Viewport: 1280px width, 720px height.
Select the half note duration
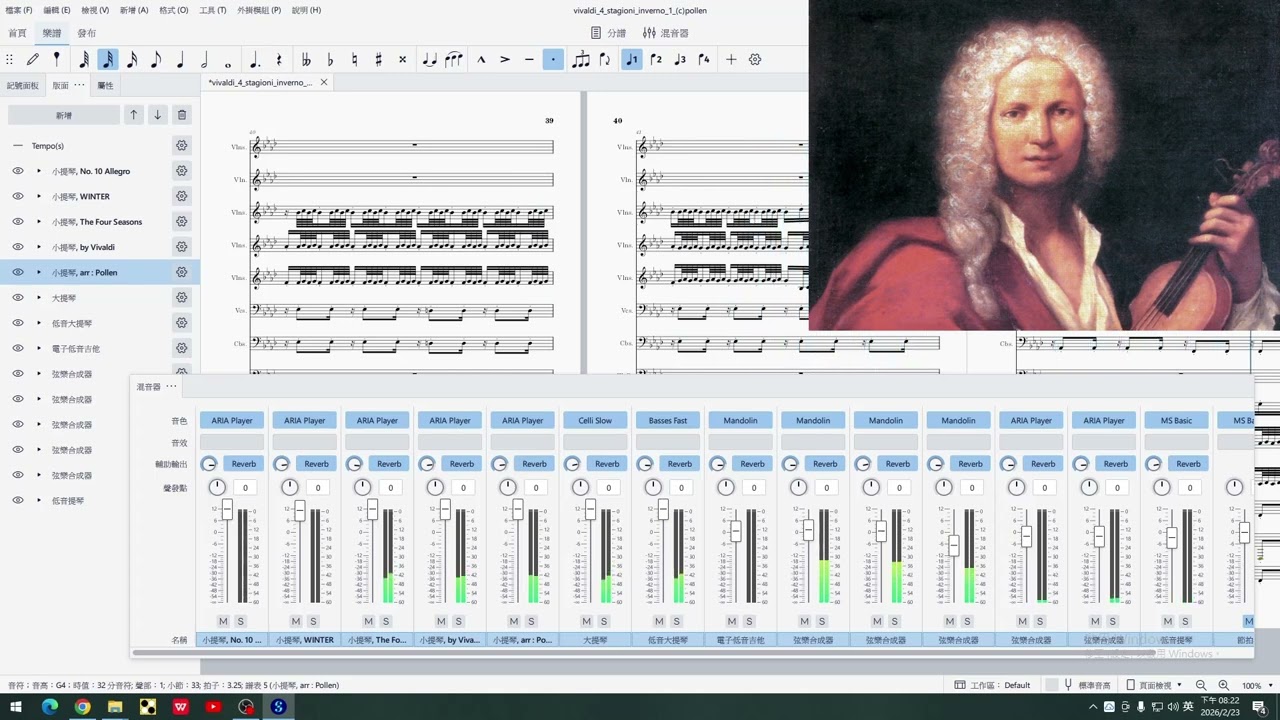(204, 60)
